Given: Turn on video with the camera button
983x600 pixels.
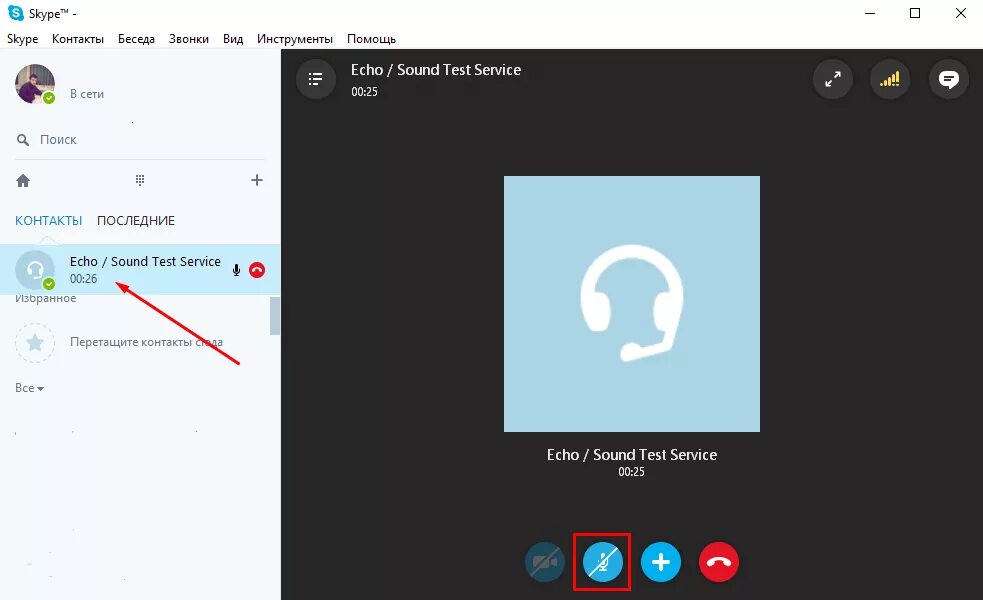Looking at the screenshot, I should pos(545,562).
